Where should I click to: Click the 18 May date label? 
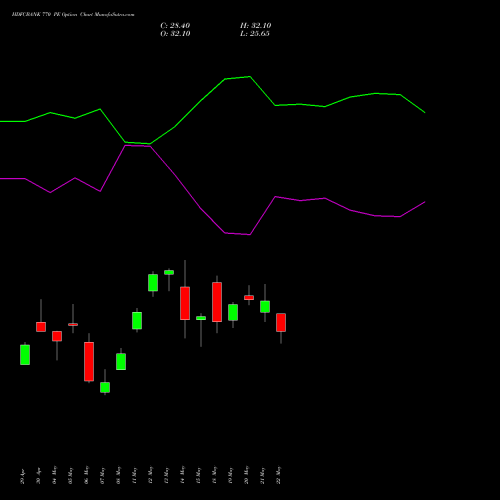click(214, 475)
